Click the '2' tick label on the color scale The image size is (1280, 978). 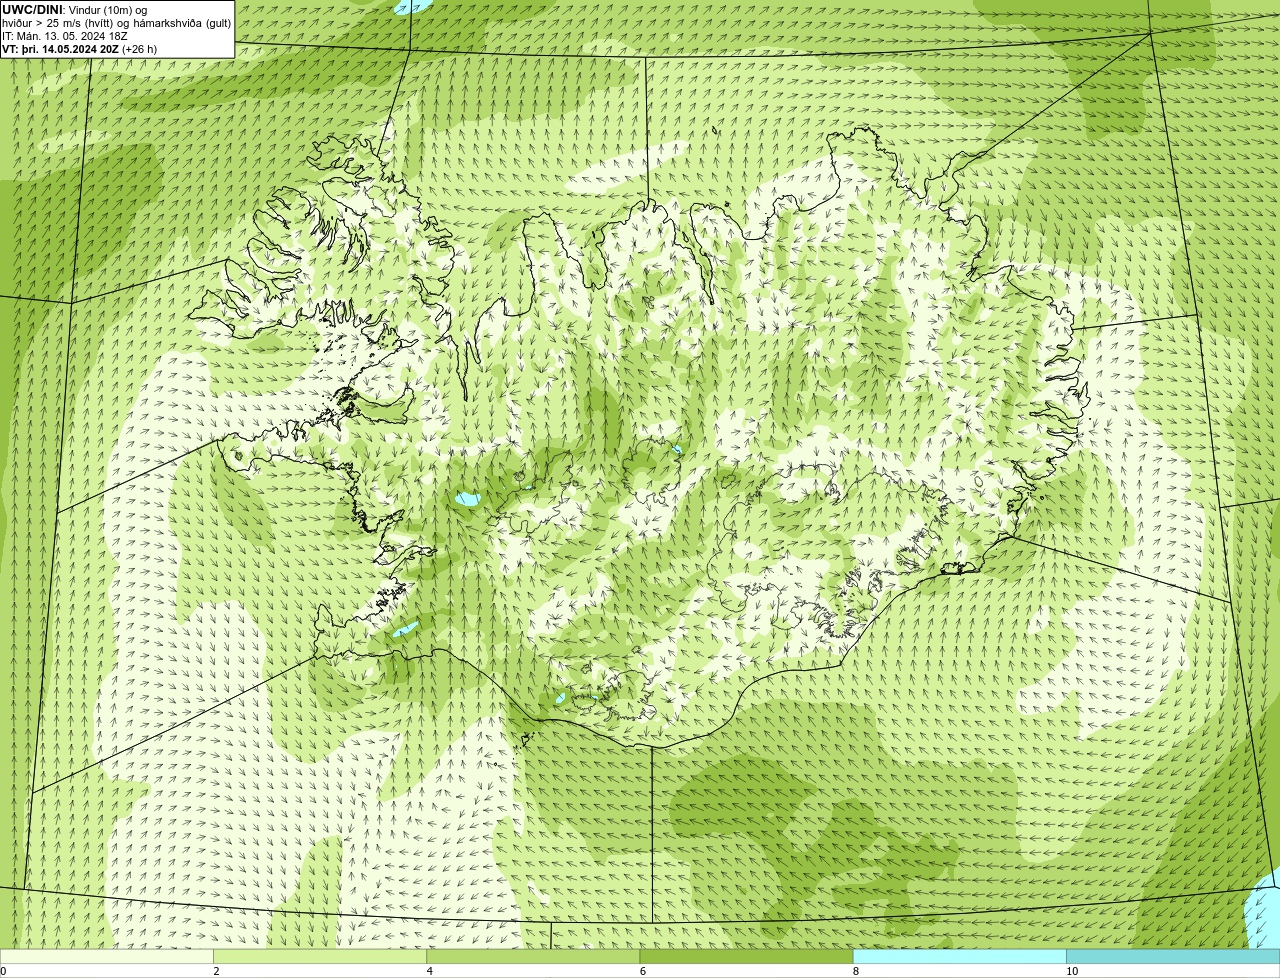(216, 971)
